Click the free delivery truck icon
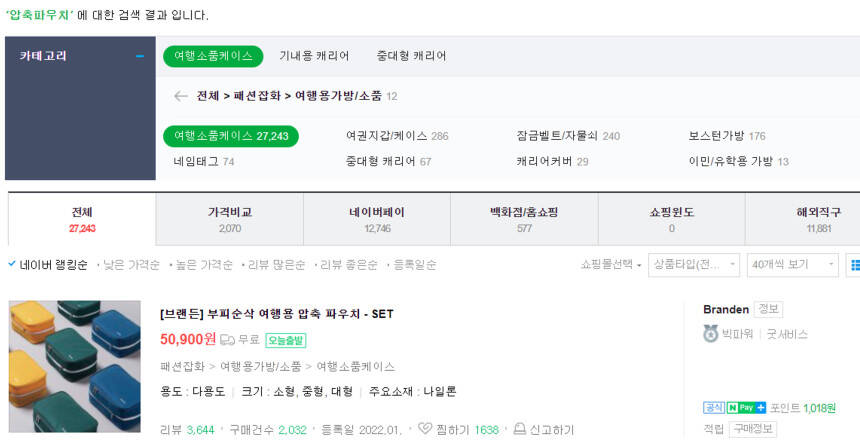The height and width of the screenshot is (442, 860). (x=227, y=340)
